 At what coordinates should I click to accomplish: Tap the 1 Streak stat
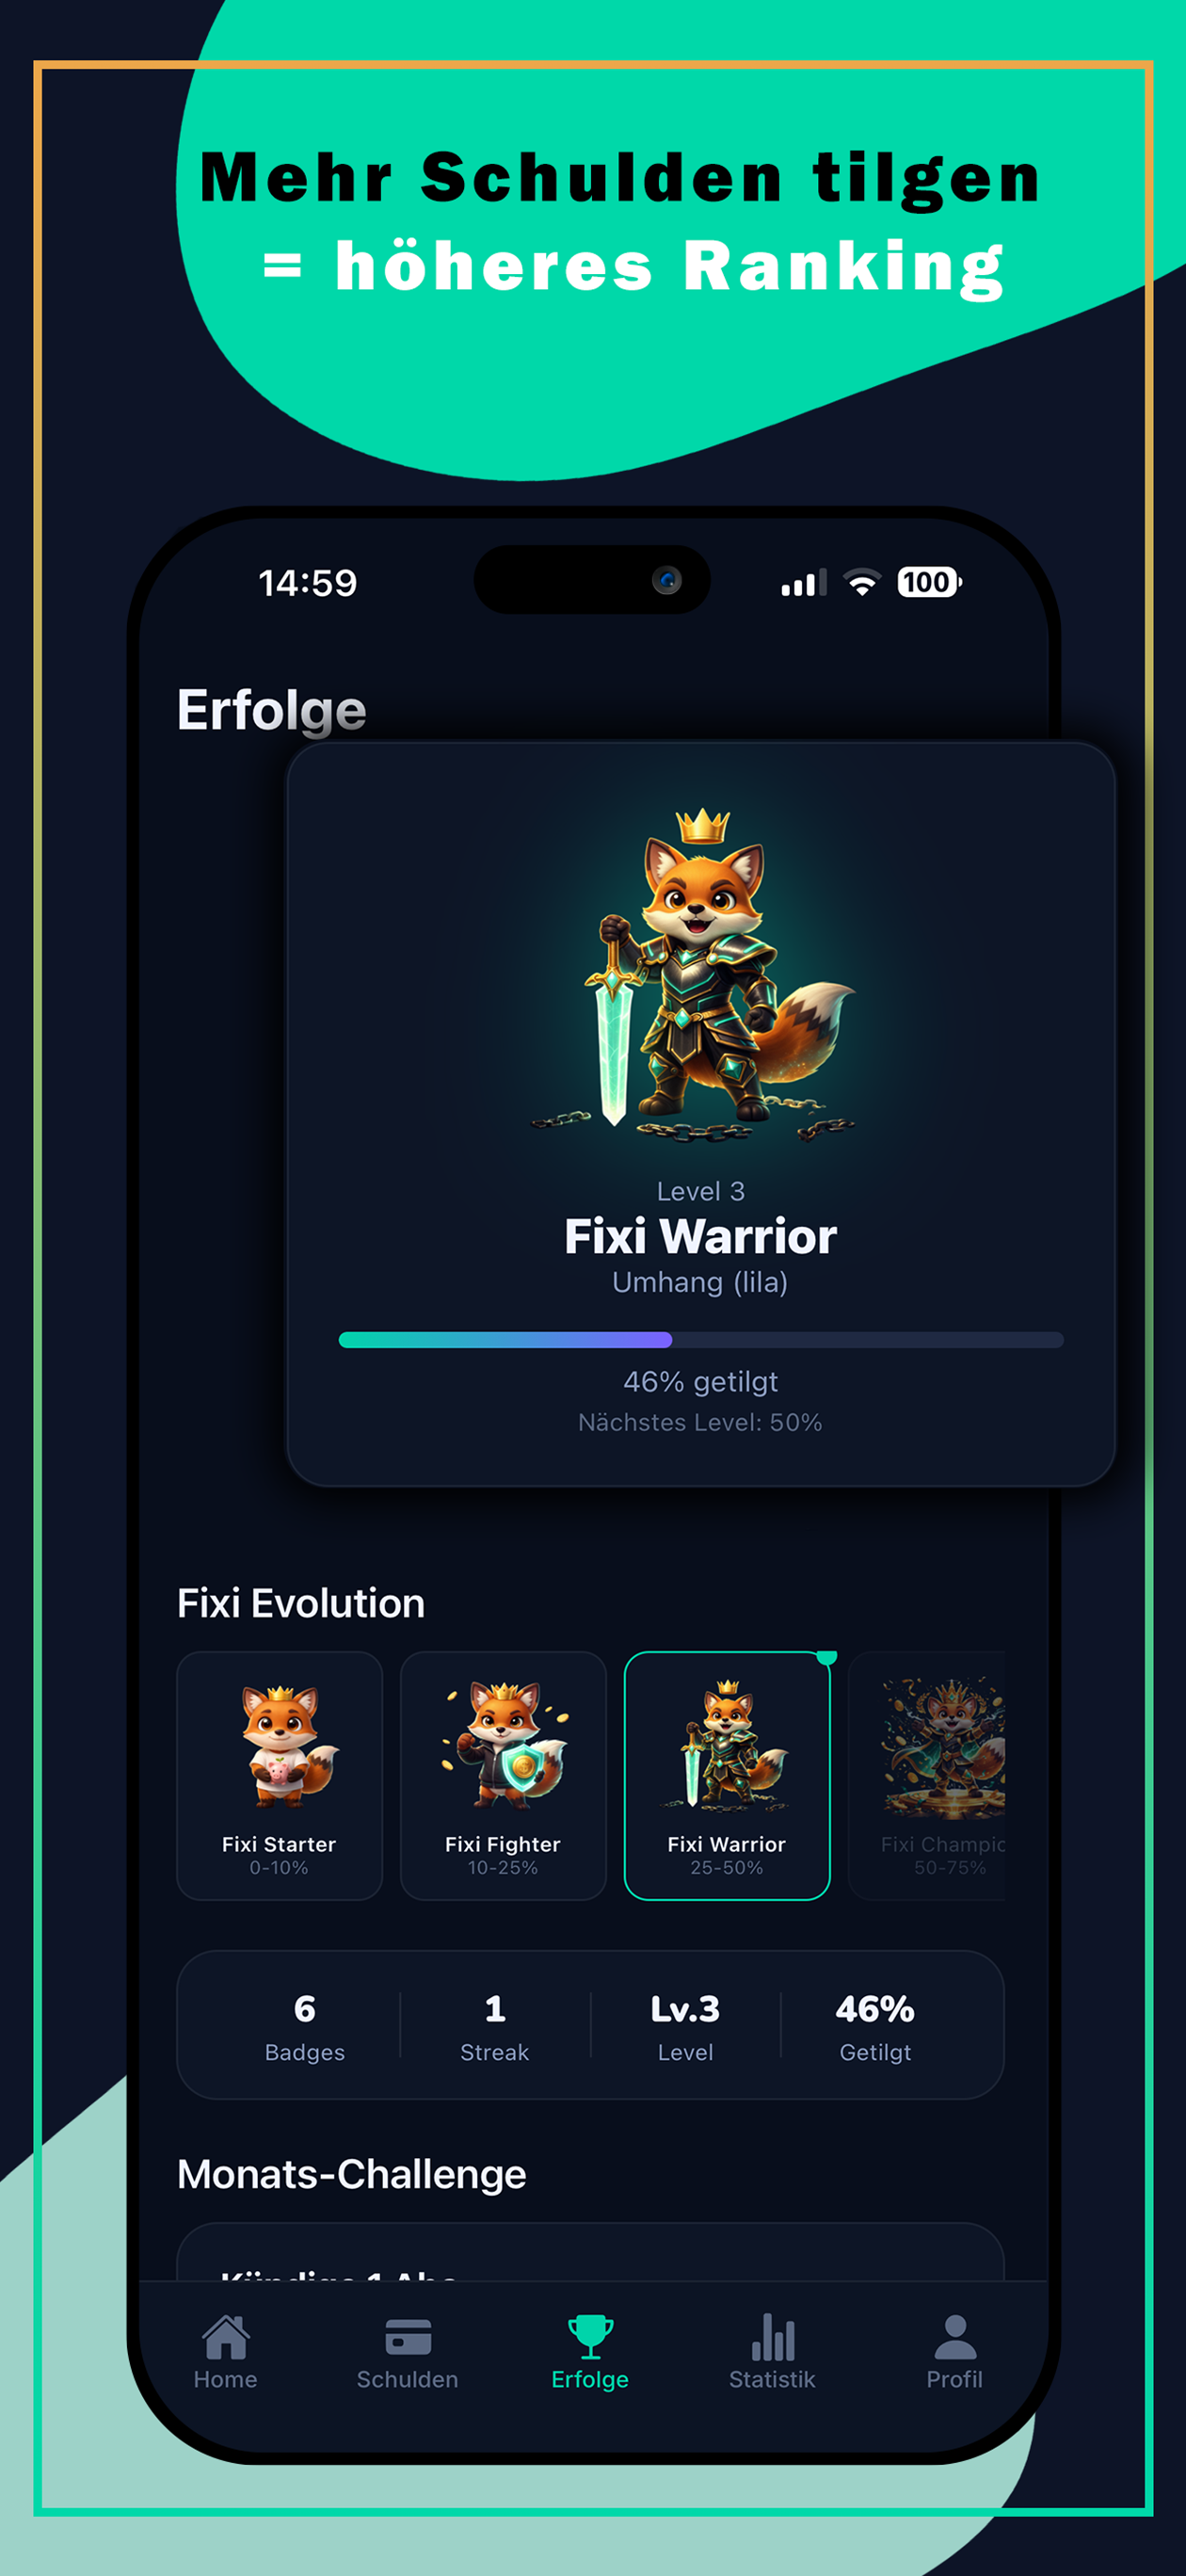coord(495,2026)
